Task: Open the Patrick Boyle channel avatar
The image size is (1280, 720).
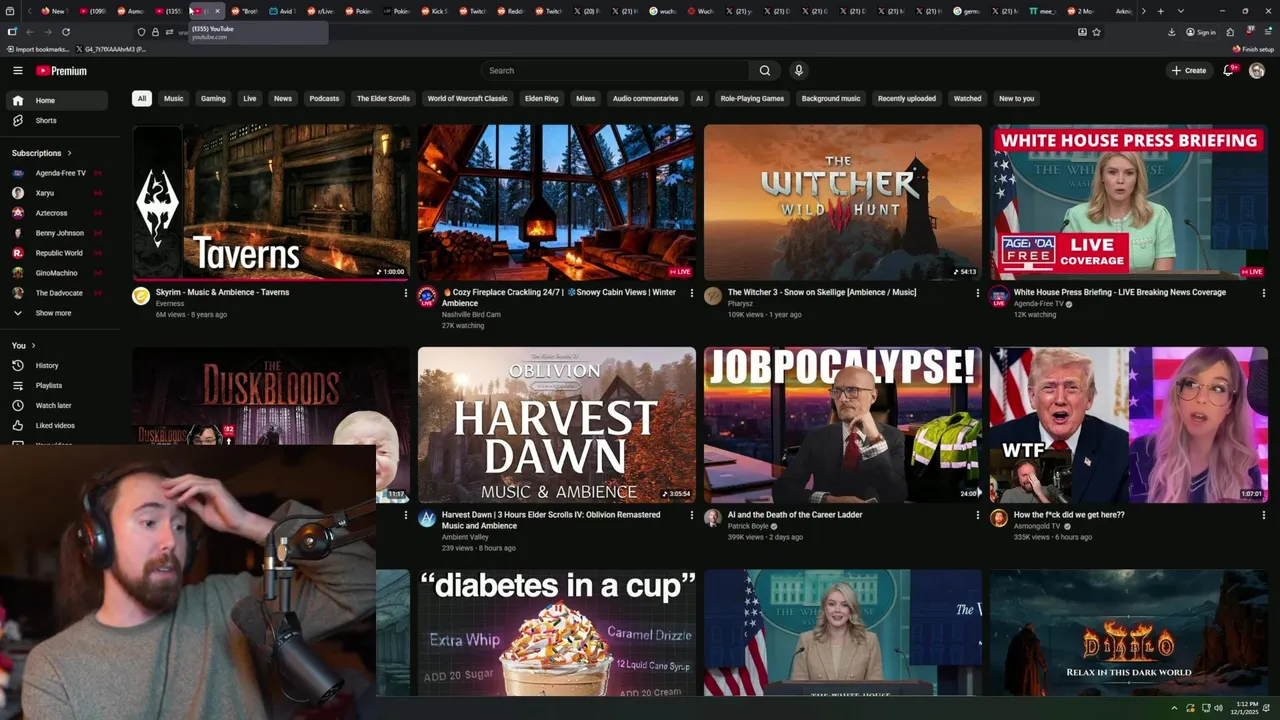Action: tap(713, 518)
